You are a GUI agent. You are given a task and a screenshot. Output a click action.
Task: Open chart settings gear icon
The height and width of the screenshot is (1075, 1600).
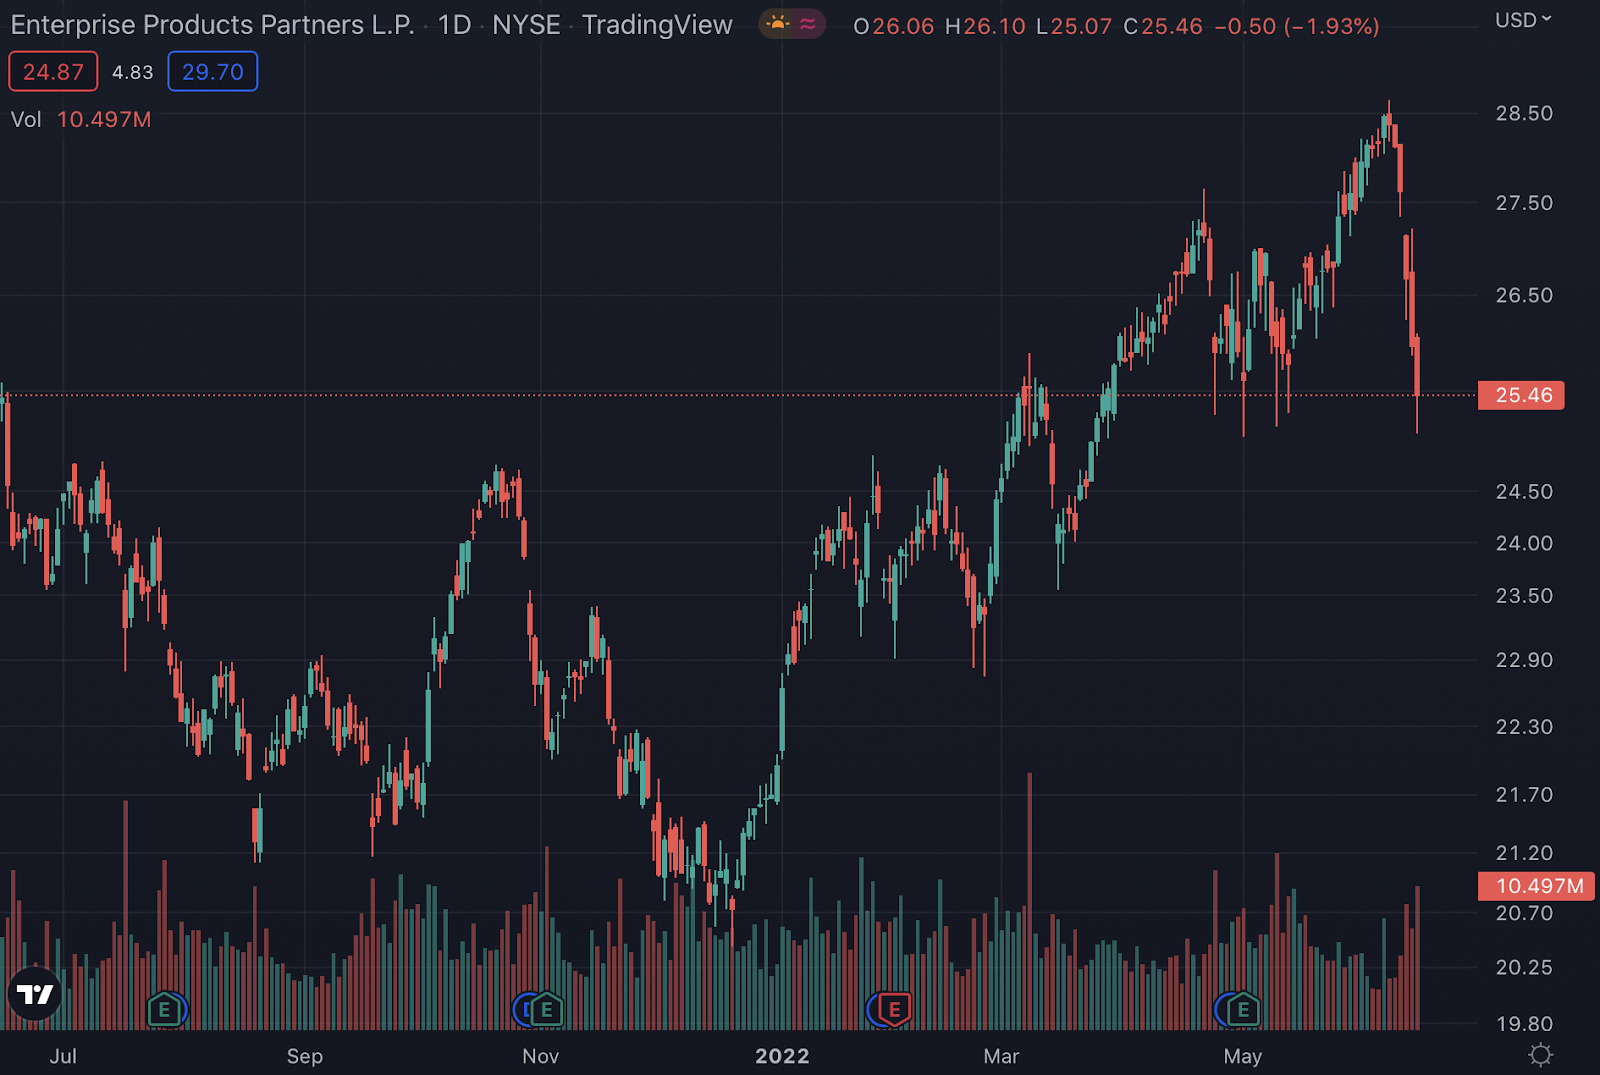click(x=1541, y=1055)
